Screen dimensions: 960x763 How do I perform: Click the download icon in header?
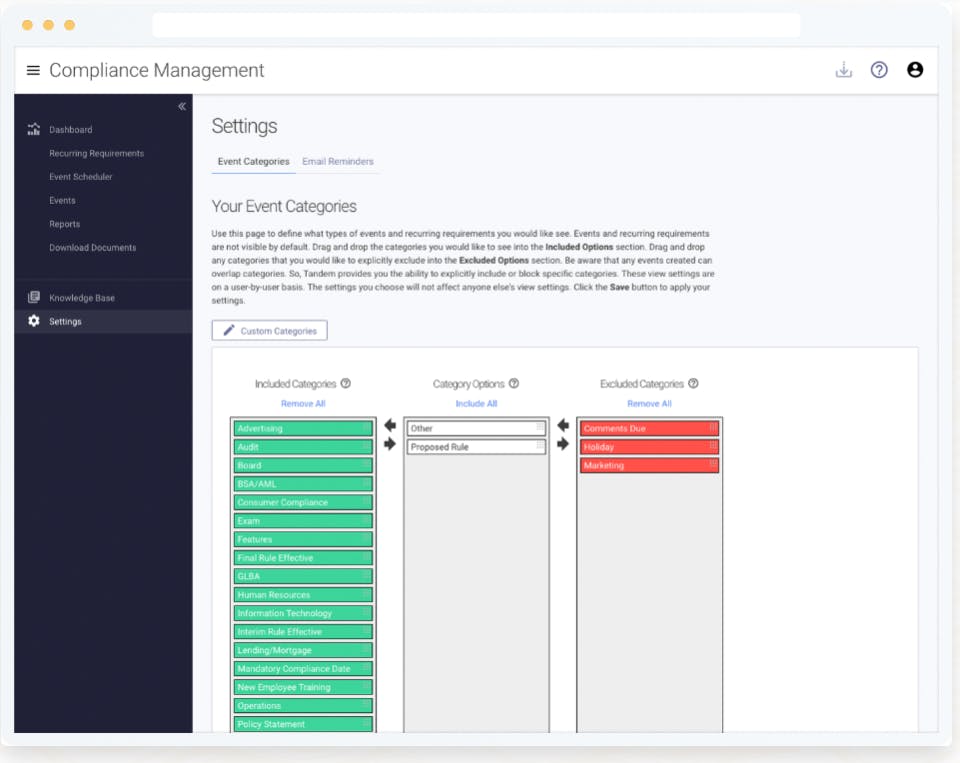tap(844, 70)
